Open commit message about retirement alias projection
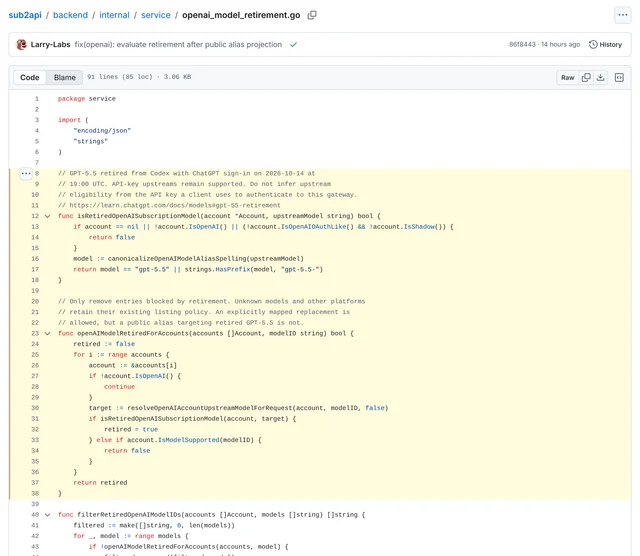Screen dimensions: 640x556 coord(178,44)
